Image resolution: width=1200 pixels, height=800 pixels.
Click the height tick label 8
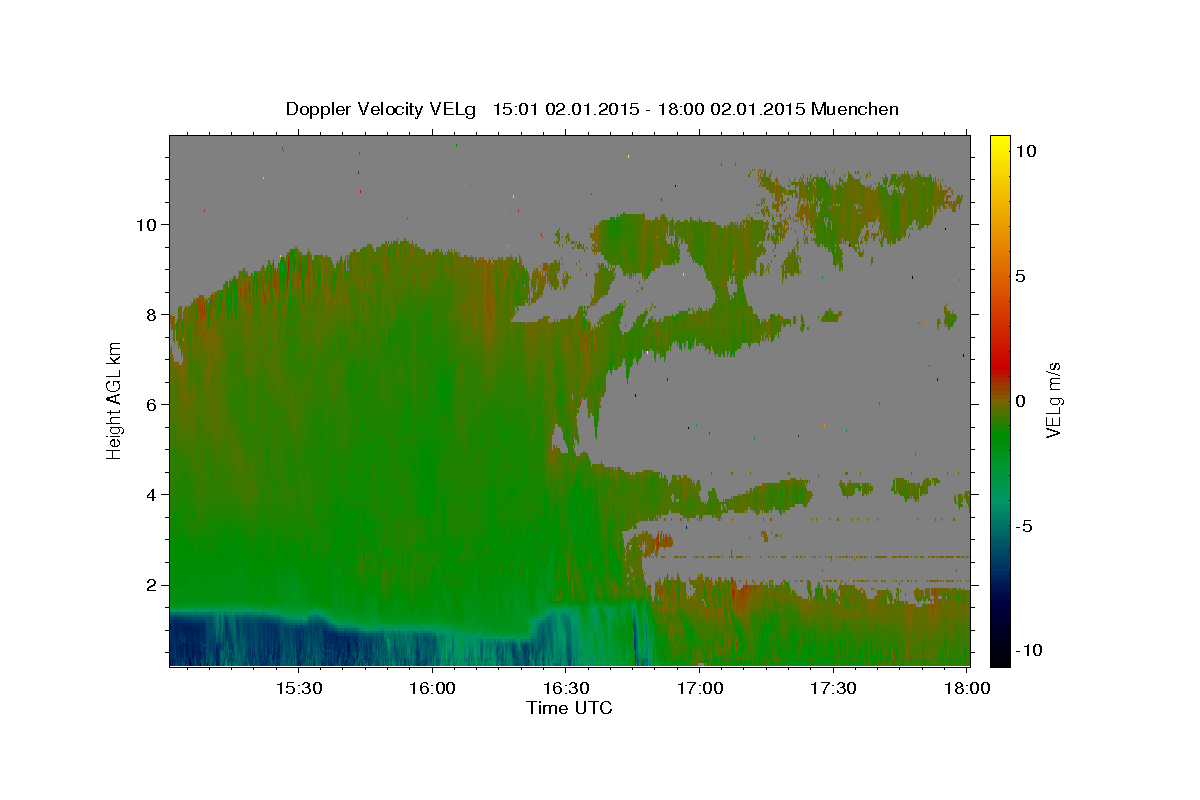153,315
